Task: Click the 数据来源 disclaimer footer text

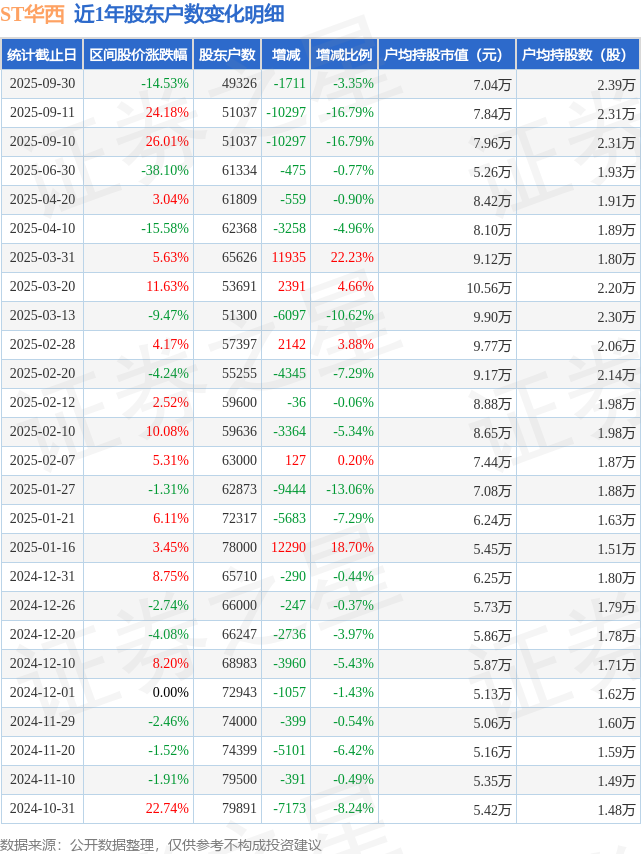Action: point(161,845)
